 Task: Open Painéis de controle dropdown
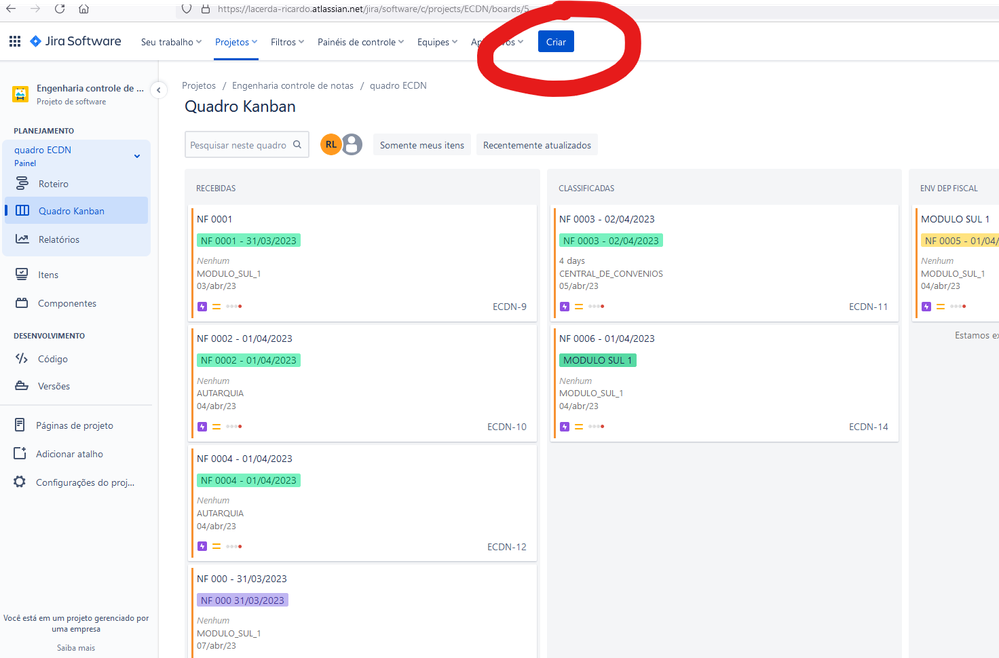361,42
